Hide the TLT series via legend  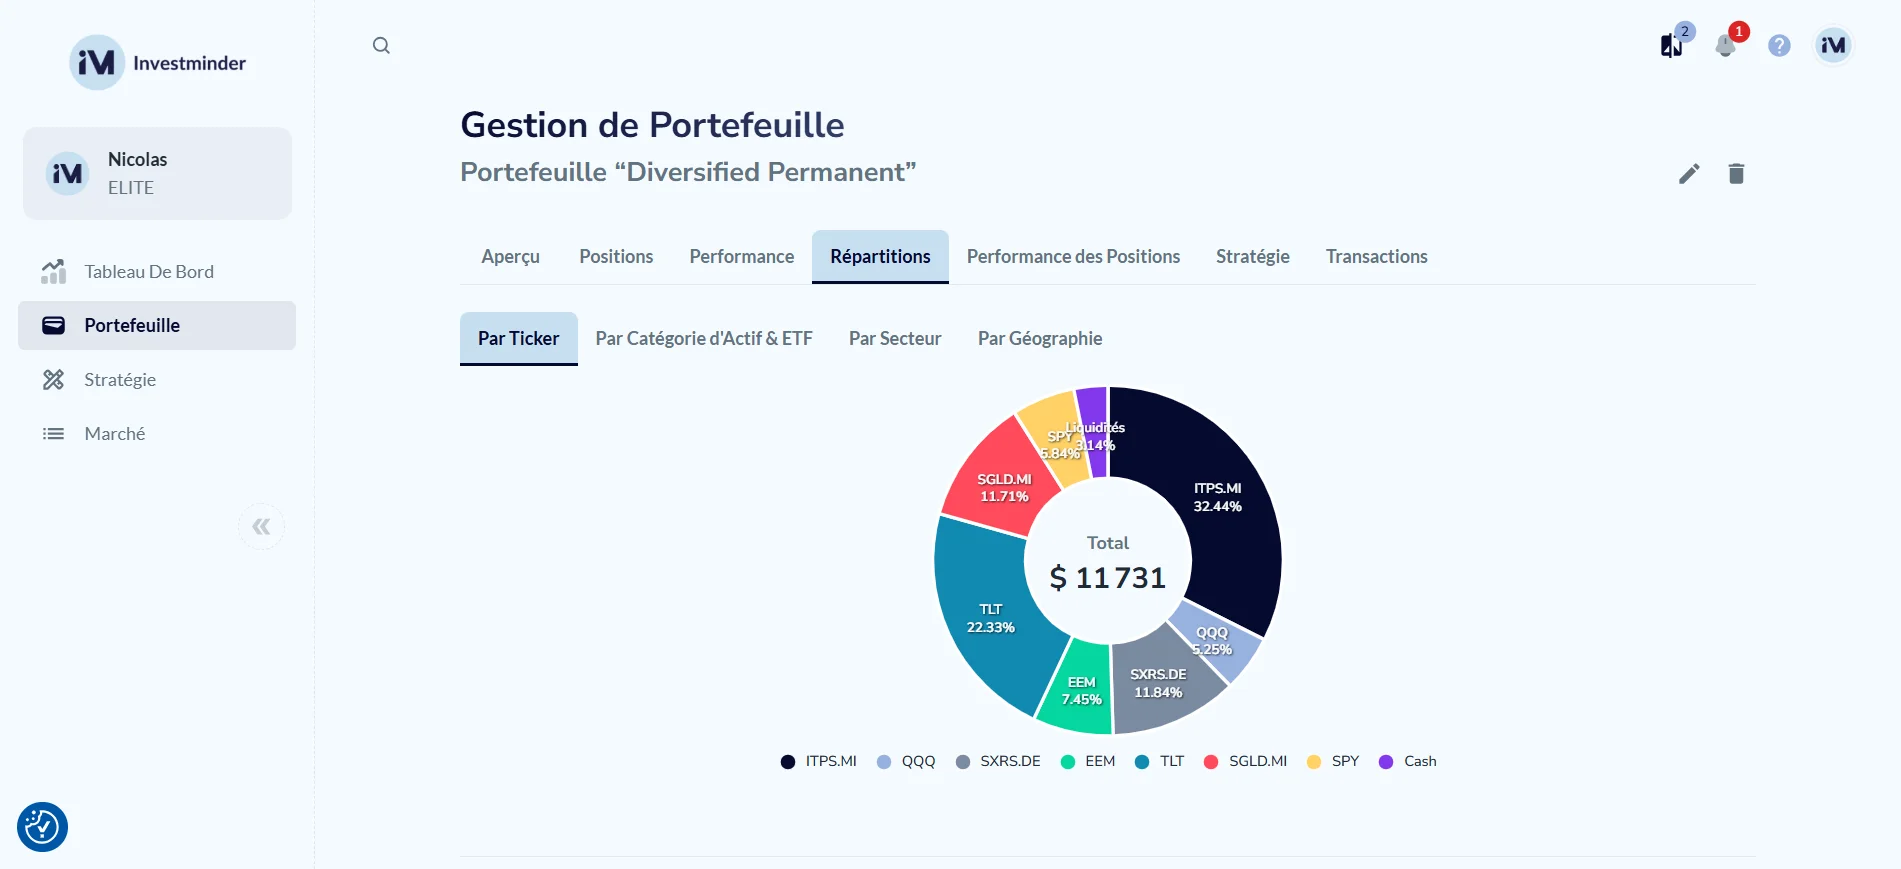tap(1160, 761)
